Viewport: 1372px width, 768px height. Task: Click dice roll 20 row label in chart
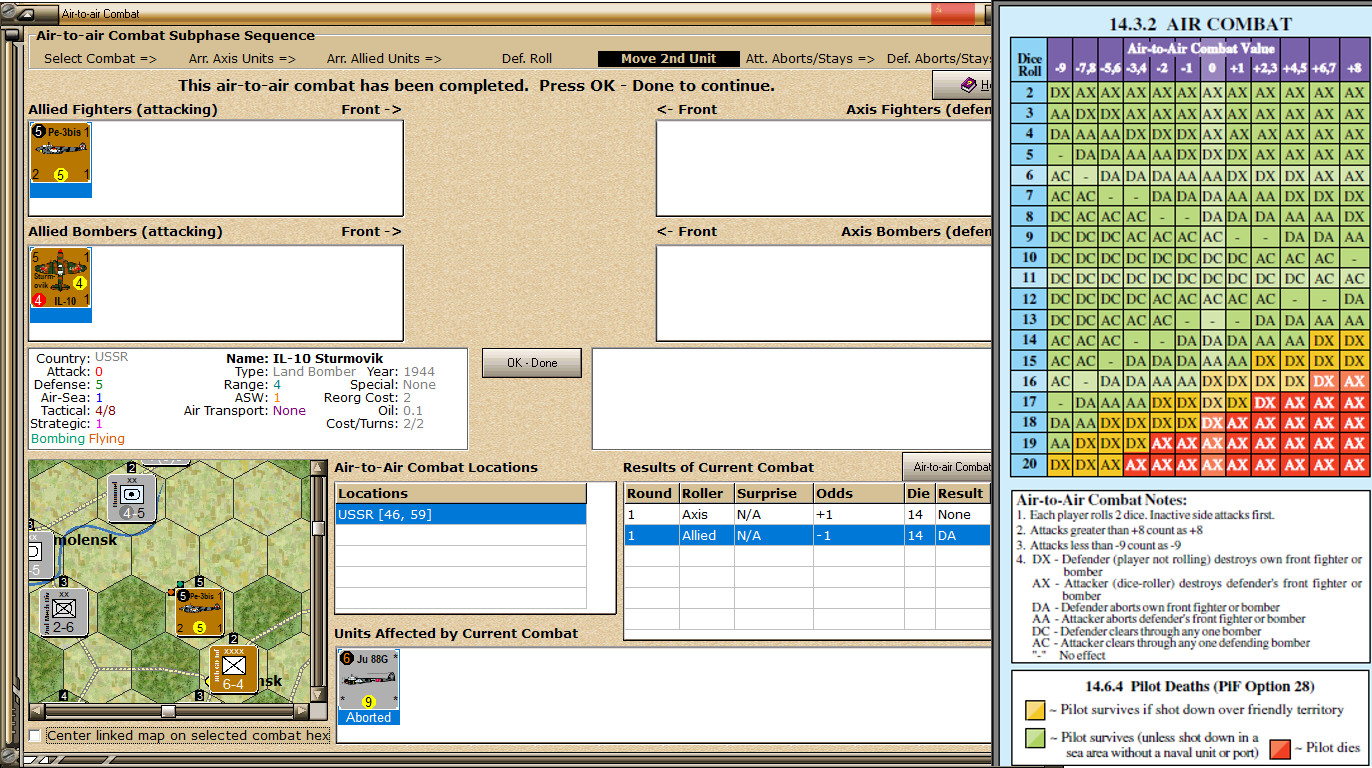pyautogui.click(x=1029, y=463)
